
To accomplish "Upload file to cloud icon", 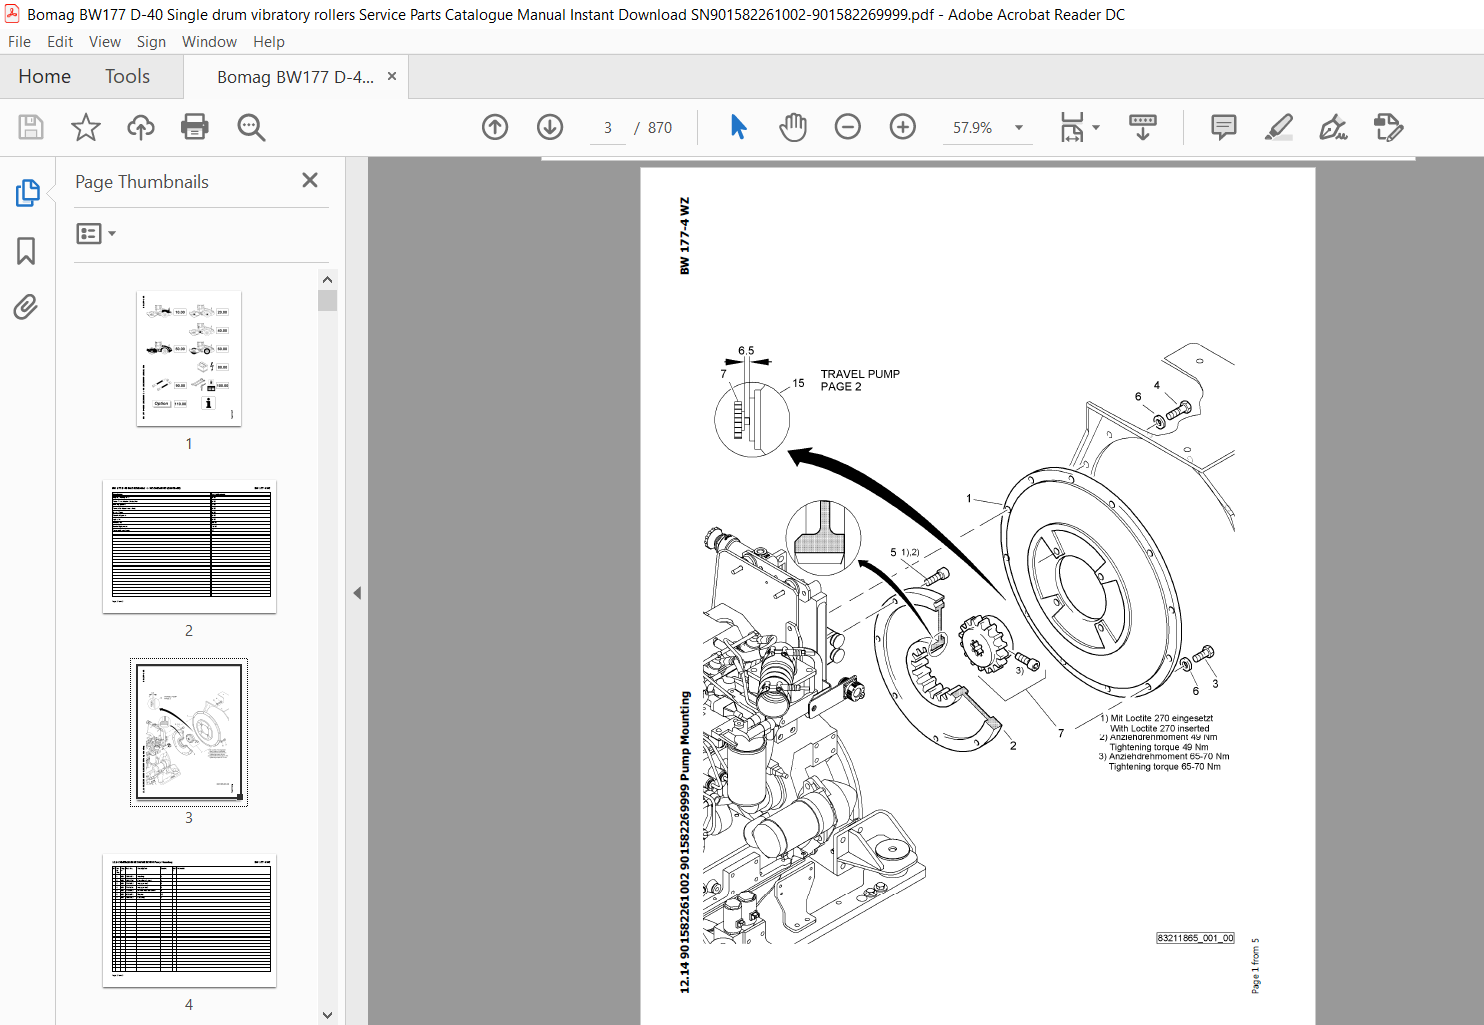I will (x=141, y=127).
